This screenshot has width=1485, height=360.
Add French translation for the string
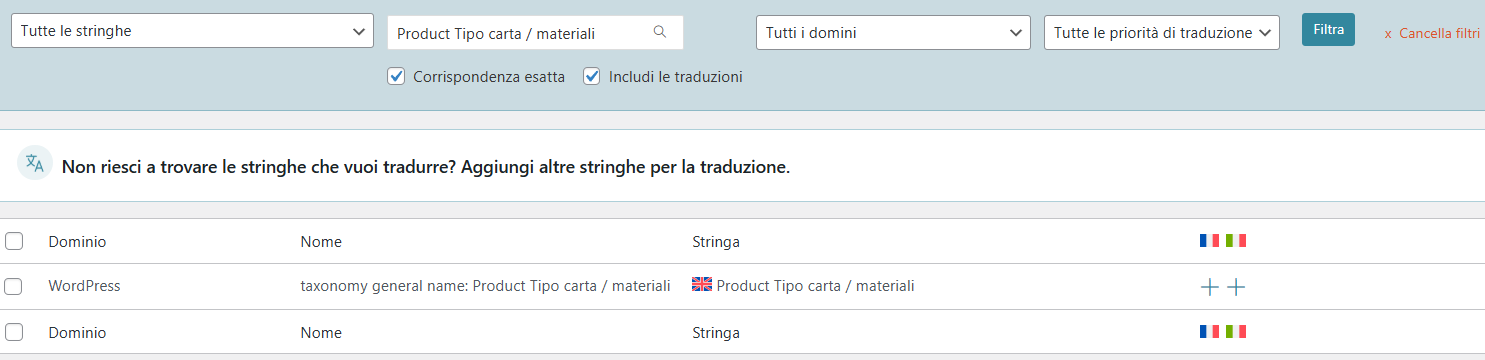click(1209, 288)
